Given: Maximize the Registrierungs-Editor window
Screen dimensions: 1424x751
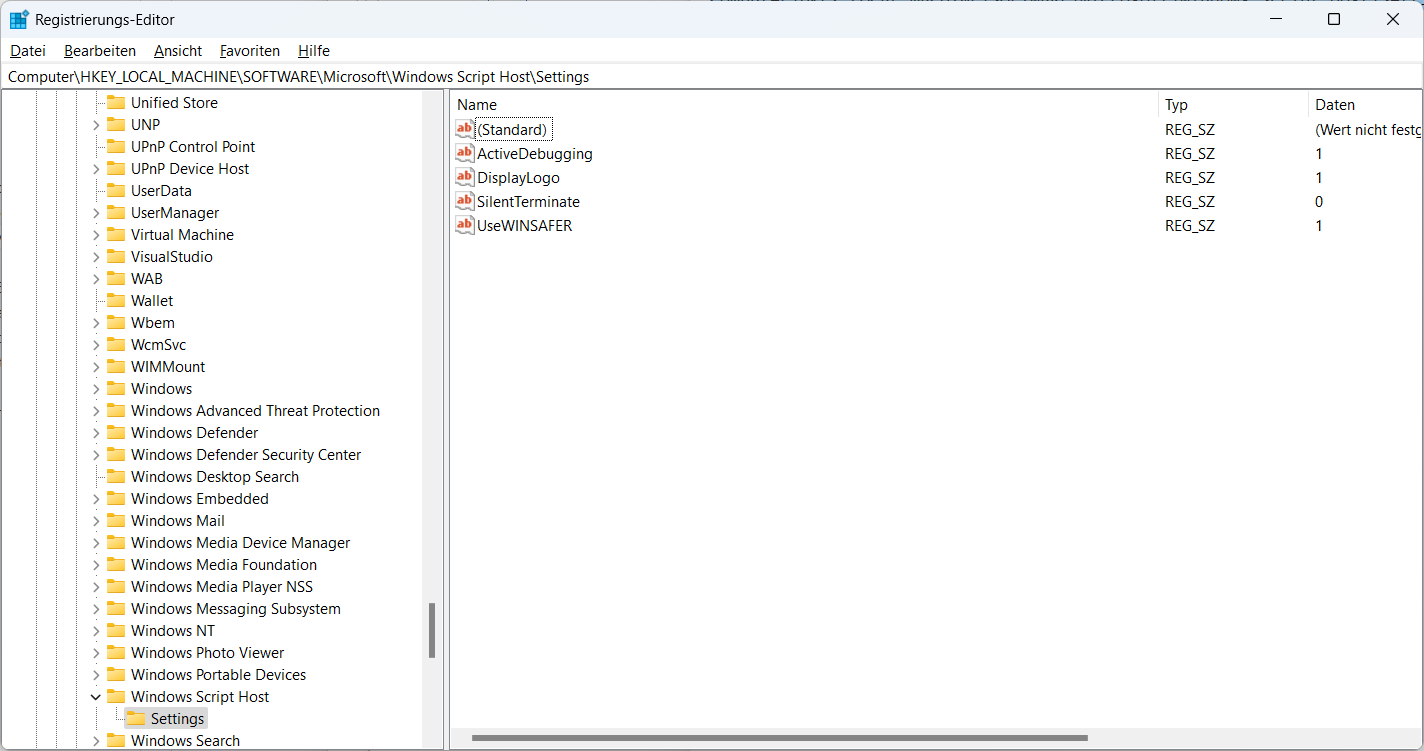Looking at the screenshot, I should [x=1334, y=19].
